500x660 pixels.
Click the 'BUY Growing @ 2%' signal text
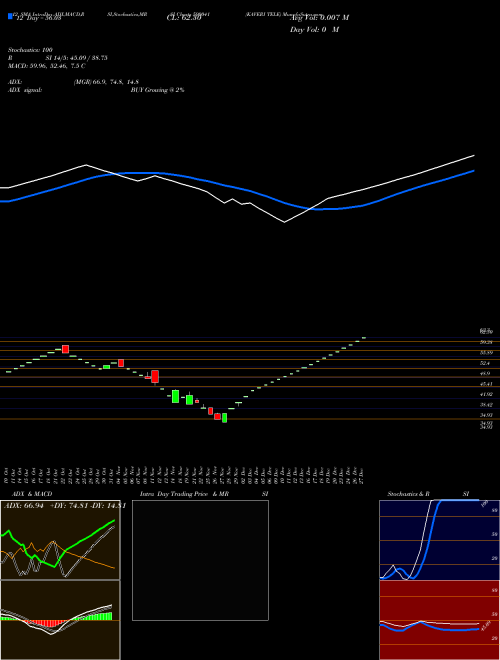pyautogui.click(x=157, y=90)
